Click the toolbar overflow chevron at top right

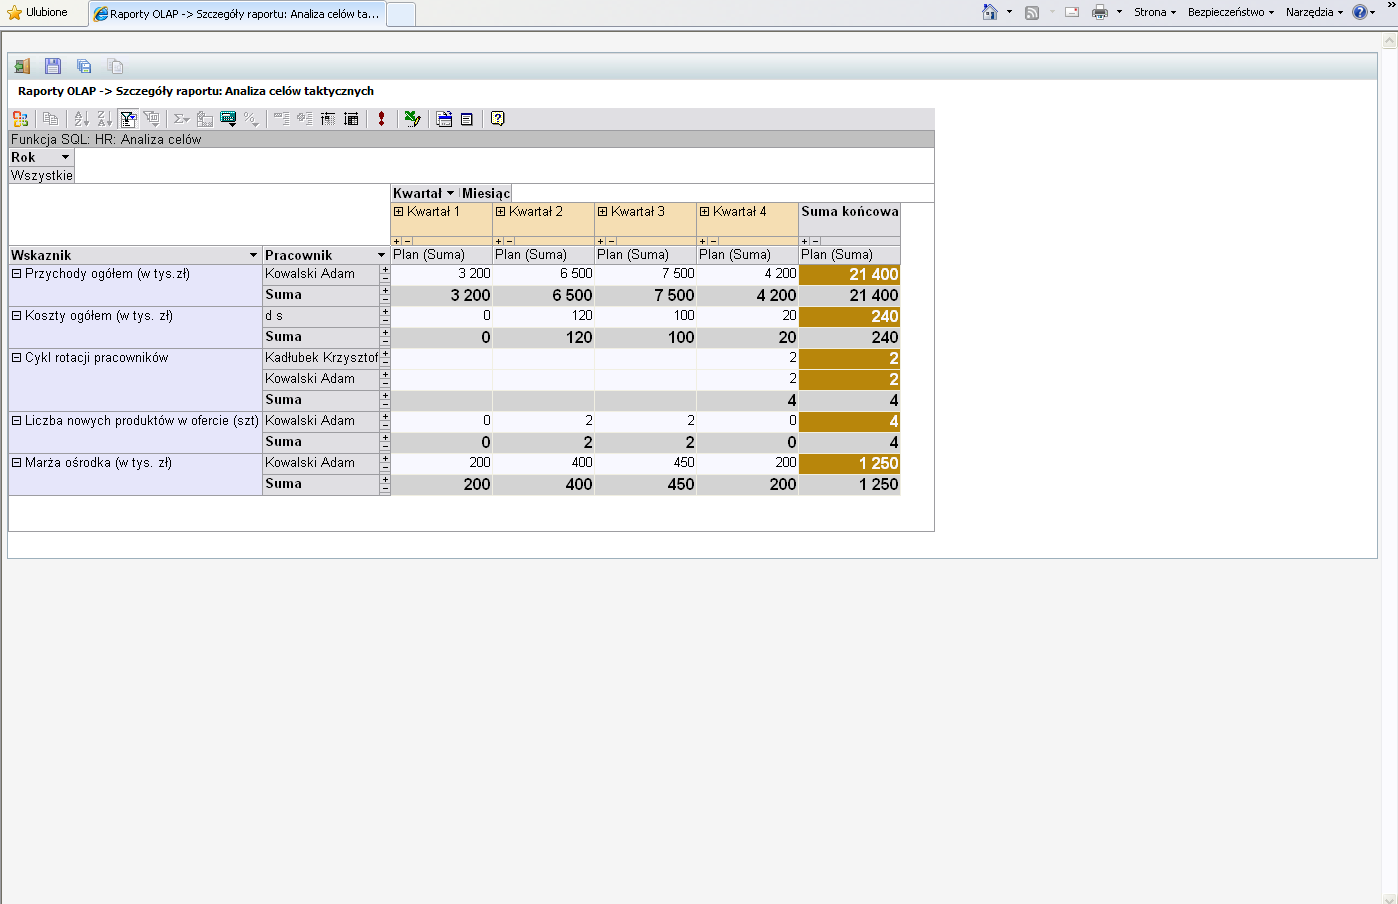click(x=1391, y=6)
